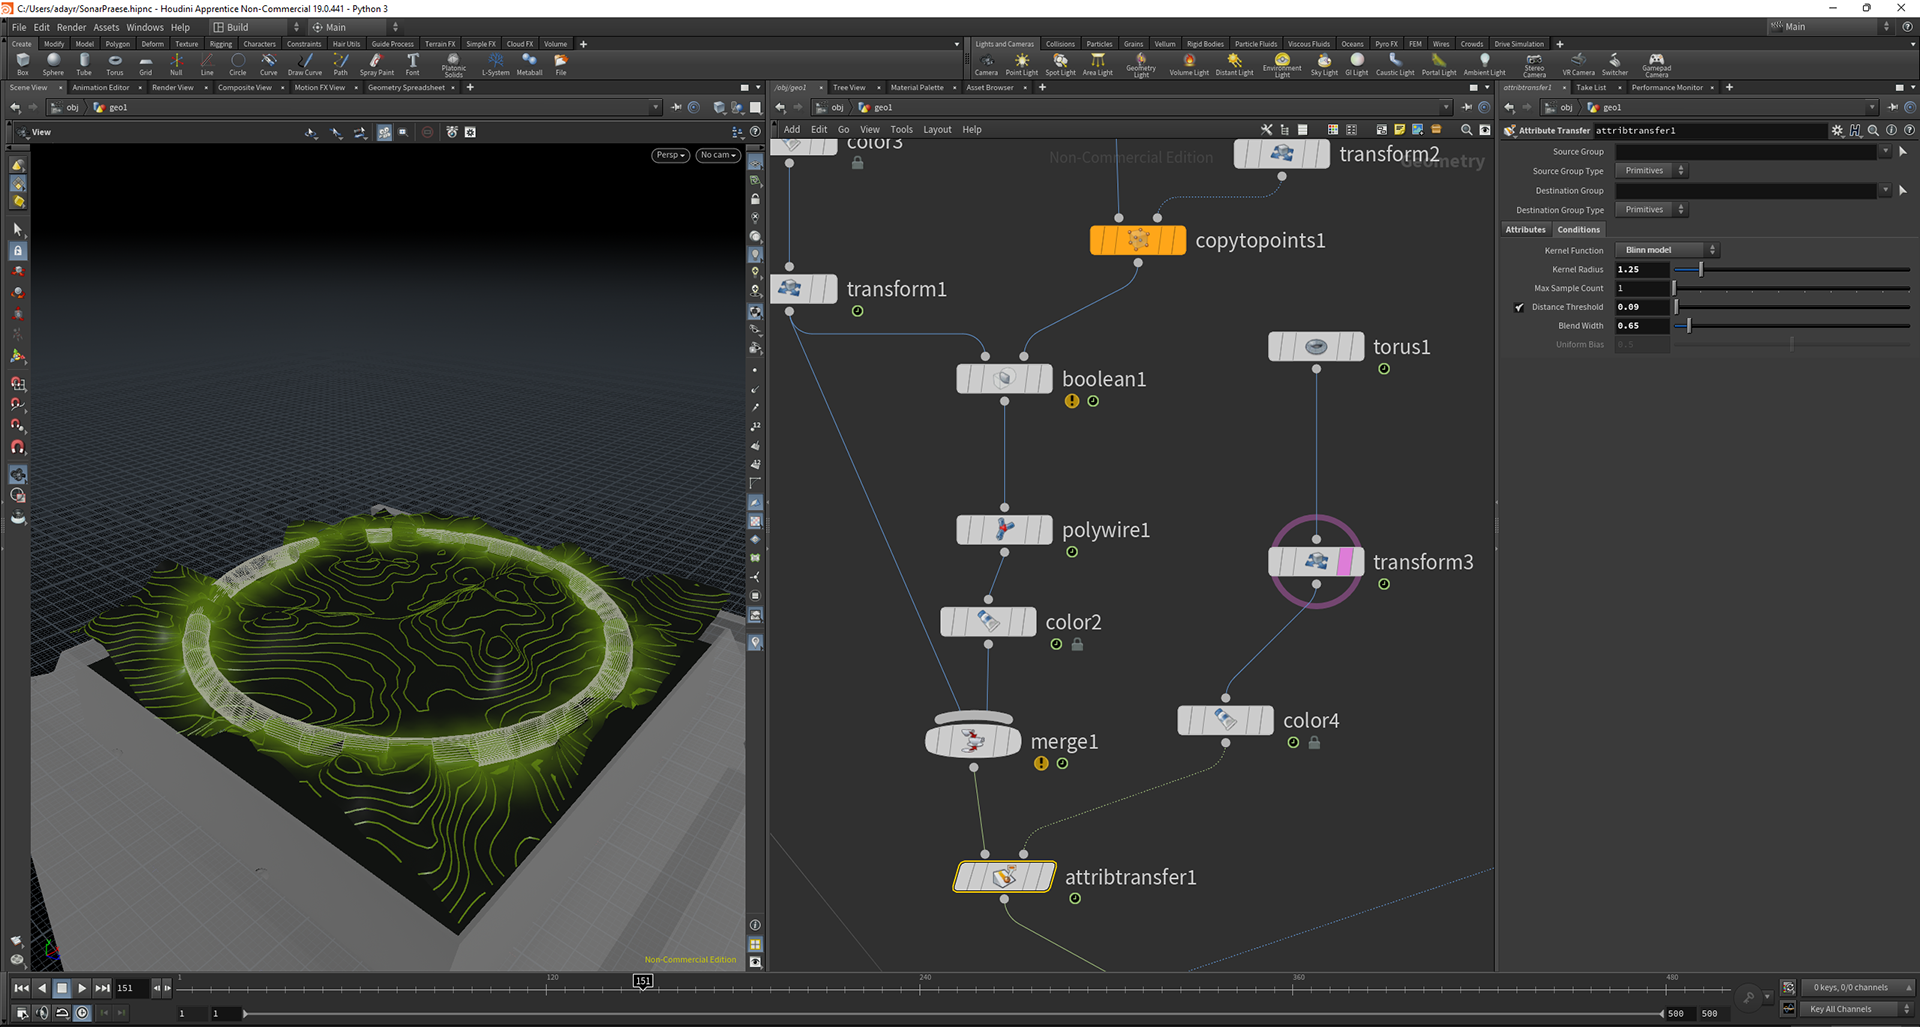Select the Platonic Solids shelf tool
The image size is (1920, 1027).
point(453,65)
